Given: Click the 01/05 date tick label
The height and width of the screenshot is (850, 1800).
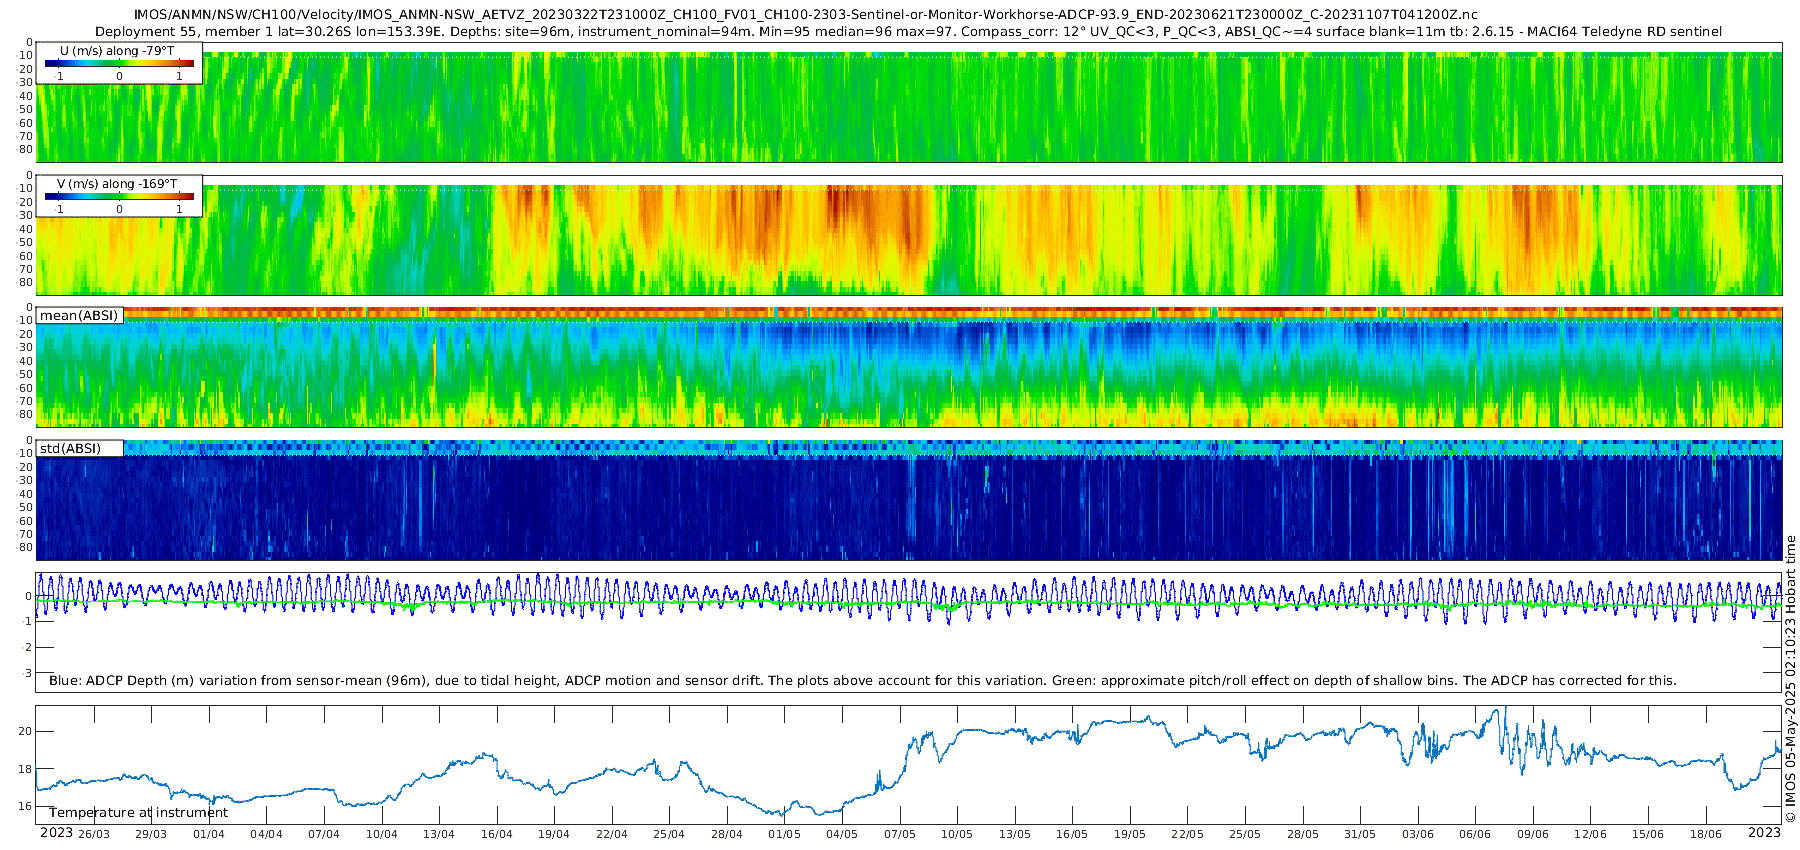Looking at the screenshot, I should point(784,834).
